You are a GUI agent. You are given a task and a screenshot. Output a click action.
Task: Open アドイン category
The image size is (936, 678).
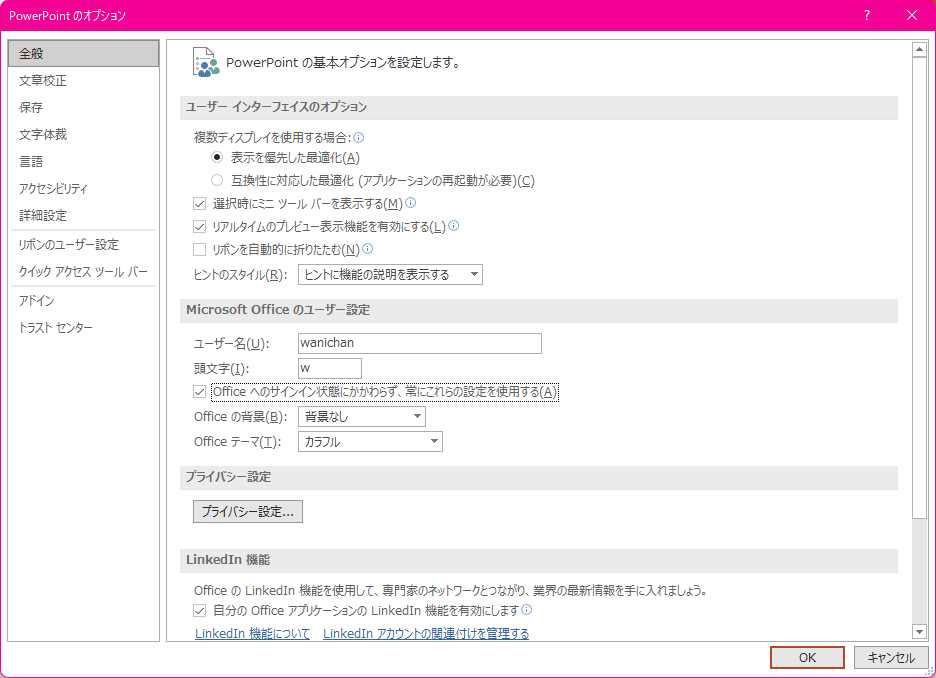(84, 301)
